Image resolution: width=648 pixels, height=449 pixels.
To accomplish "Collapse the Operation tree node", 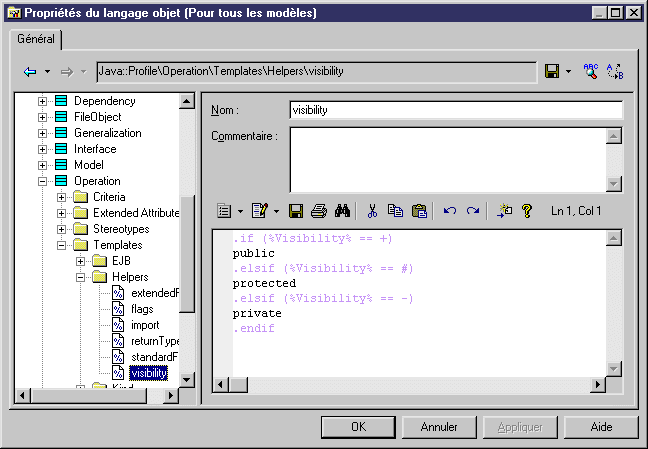I will 43,181.
